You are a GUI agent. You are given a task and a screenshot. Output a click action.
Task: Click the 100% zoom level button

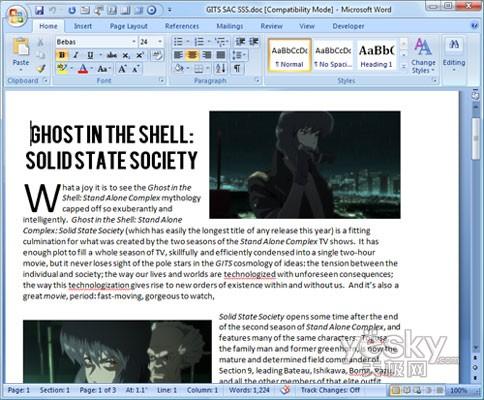click(x=459, y=390)
